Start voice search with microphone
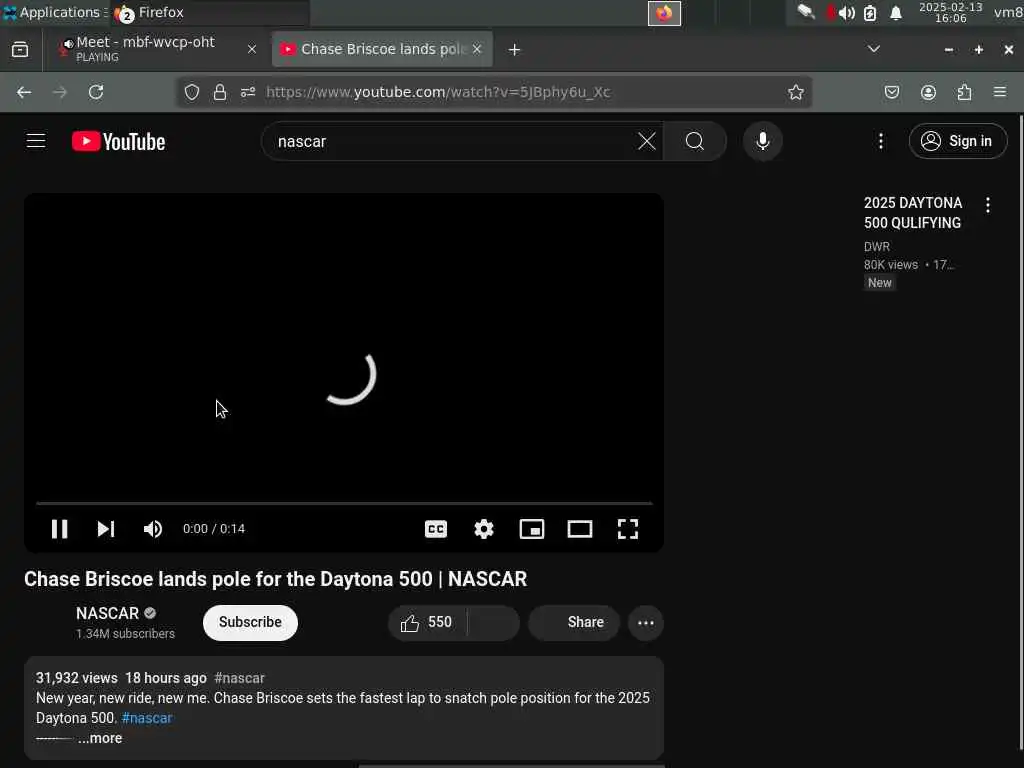The height and width of the screenshot is (768, 1024). tap(763, 141)
